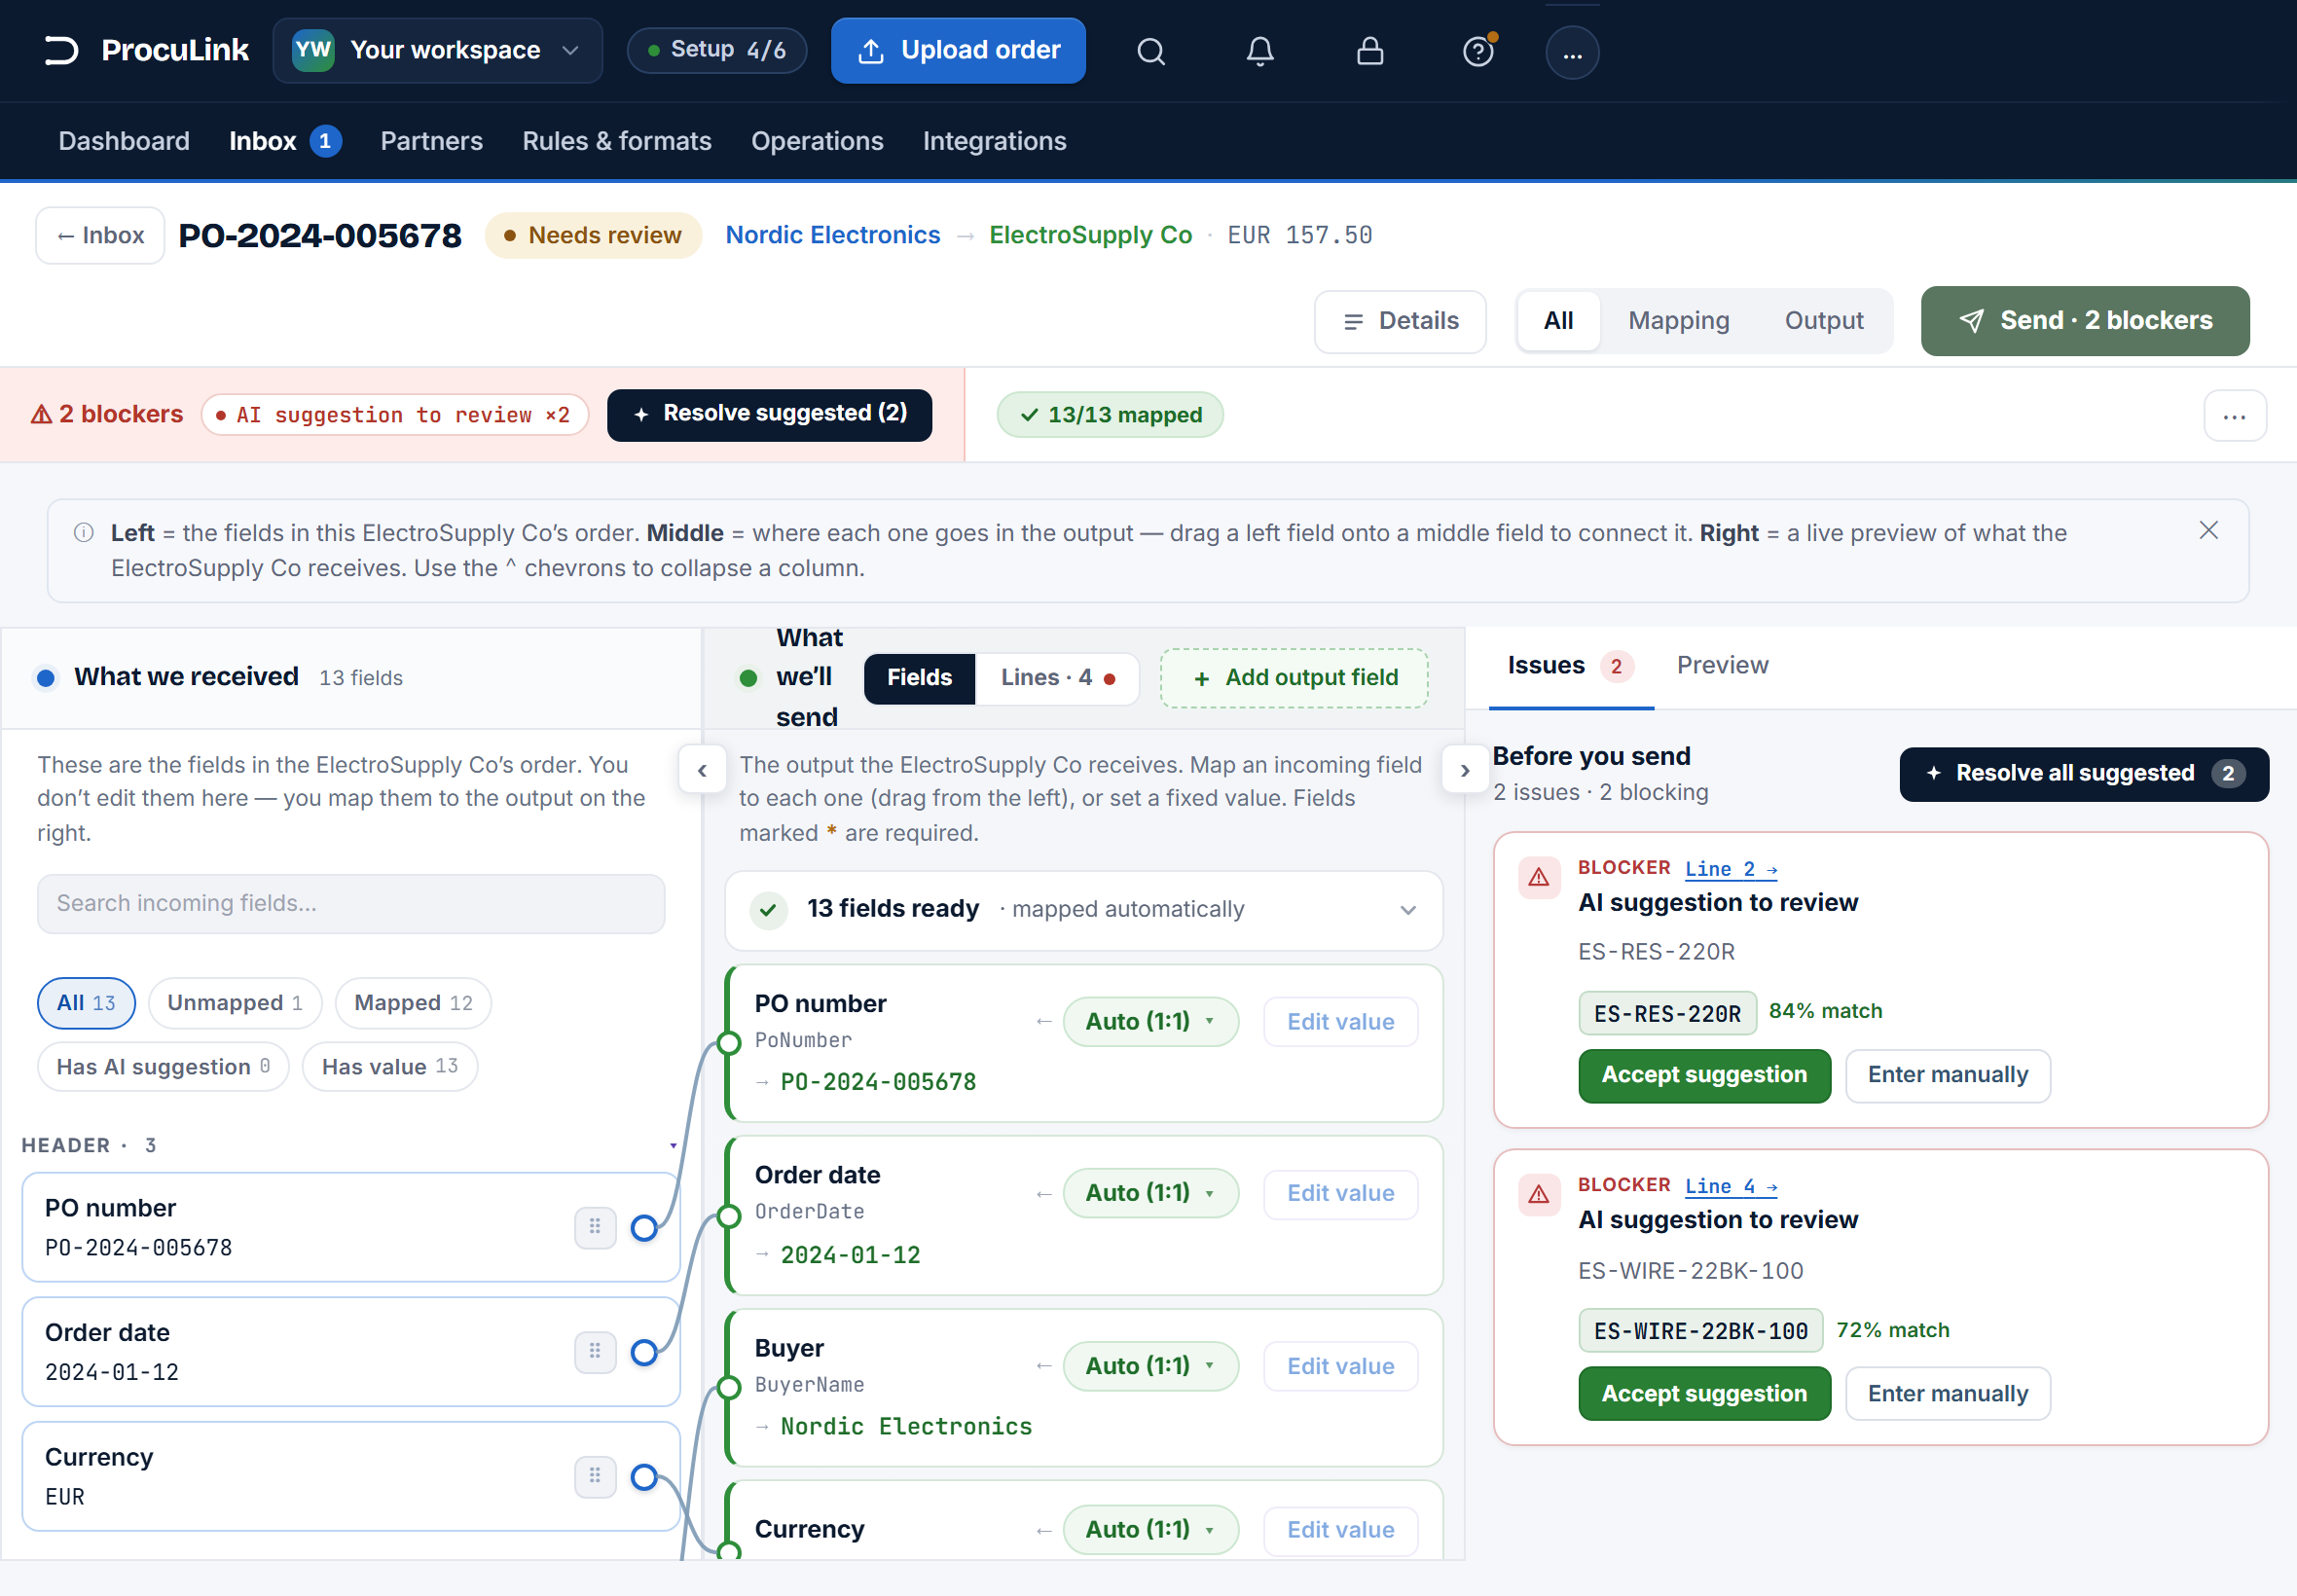Grab the PO number drag handle
Screen dimensions: 2297x1596
point(595,1227)
